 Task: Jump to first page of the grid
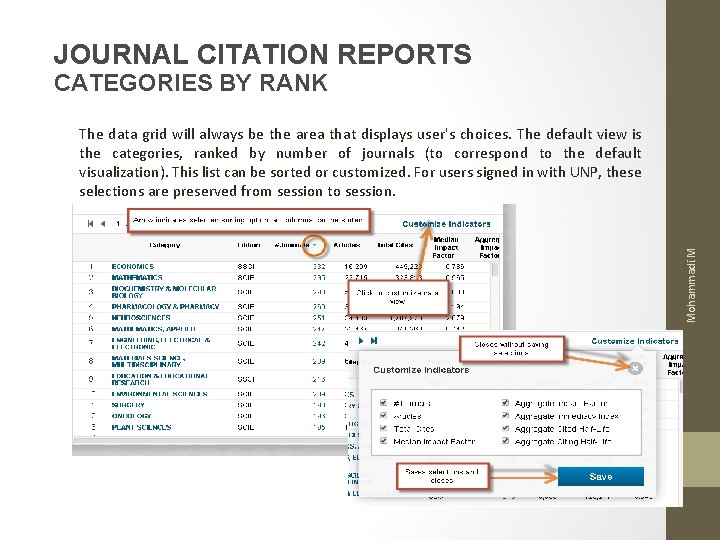(90, 224)
